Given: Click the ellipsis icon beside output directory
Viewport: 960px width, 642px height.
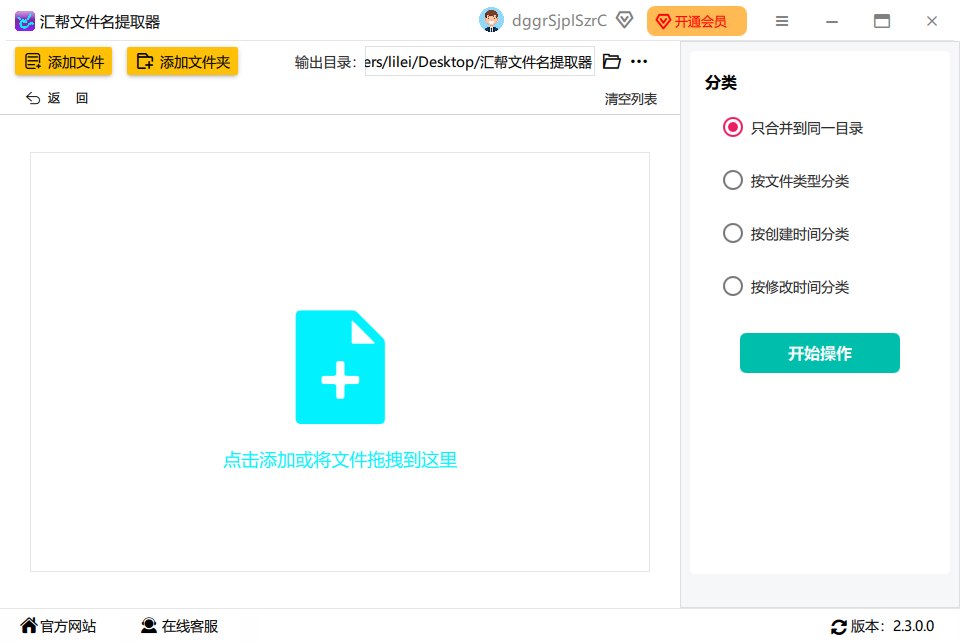Looking at the screenshot, I should pyautogui.click(x=638, y=61).
